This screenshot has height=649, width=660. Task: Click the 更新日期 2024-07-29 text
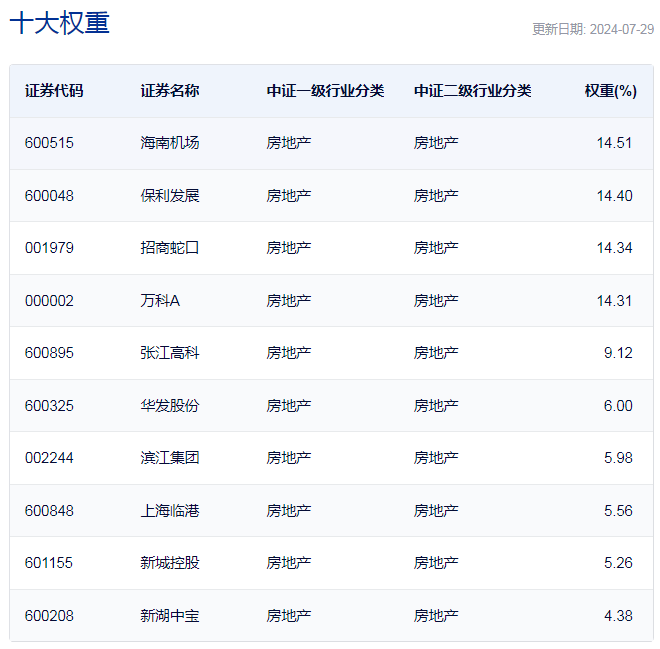click(592, 29)
